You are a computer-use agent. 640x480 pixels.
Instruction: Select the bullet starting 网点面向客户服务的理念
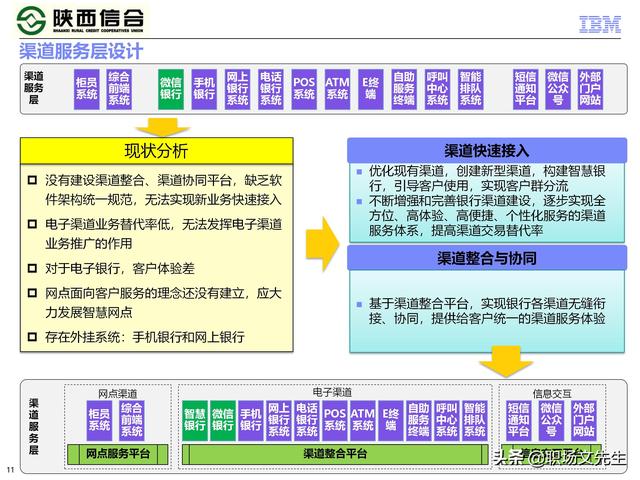pyautogui.click(x=155, y=302)
